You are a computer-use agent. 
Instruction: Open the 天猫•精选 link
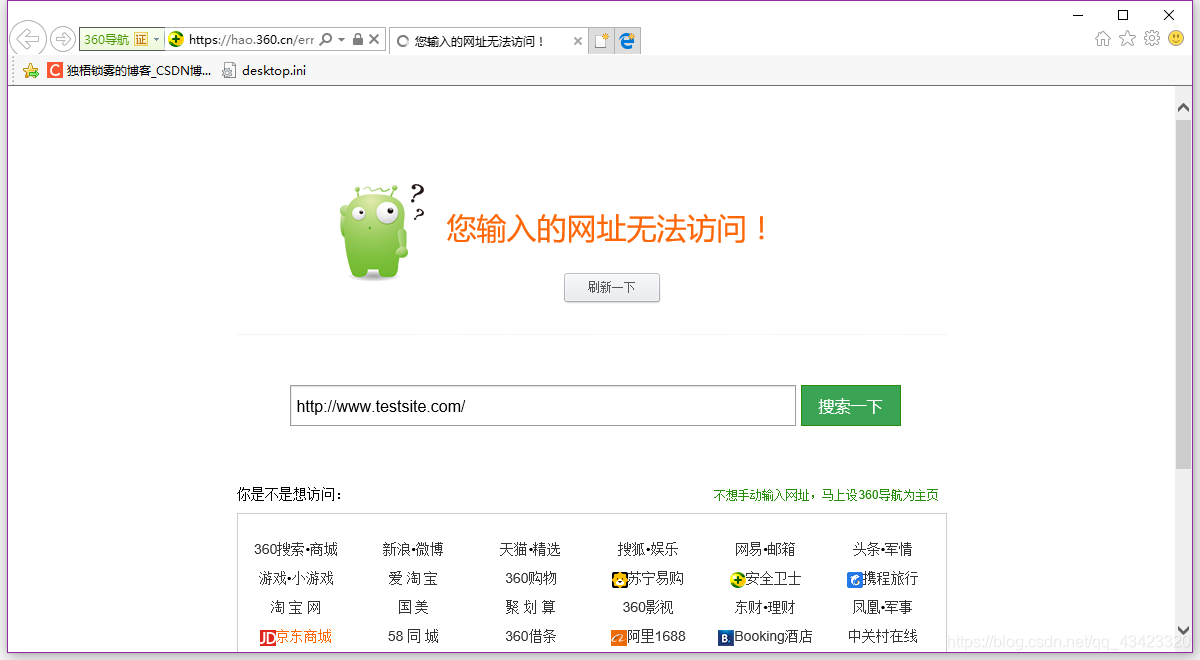[x=530, y=549]
